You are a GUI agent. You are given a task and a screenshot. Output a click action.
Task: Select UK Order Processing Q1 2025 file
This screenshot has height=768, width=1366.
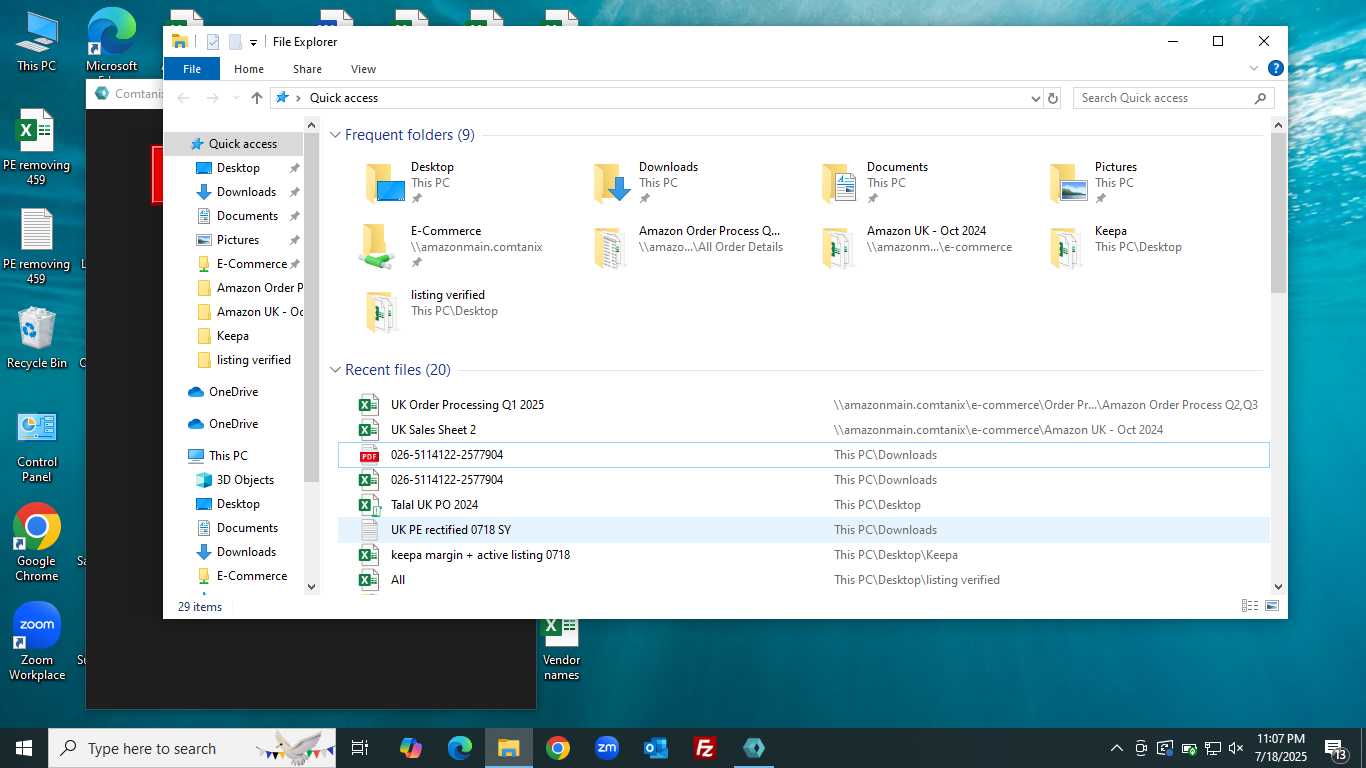click(x=804, y=405)
